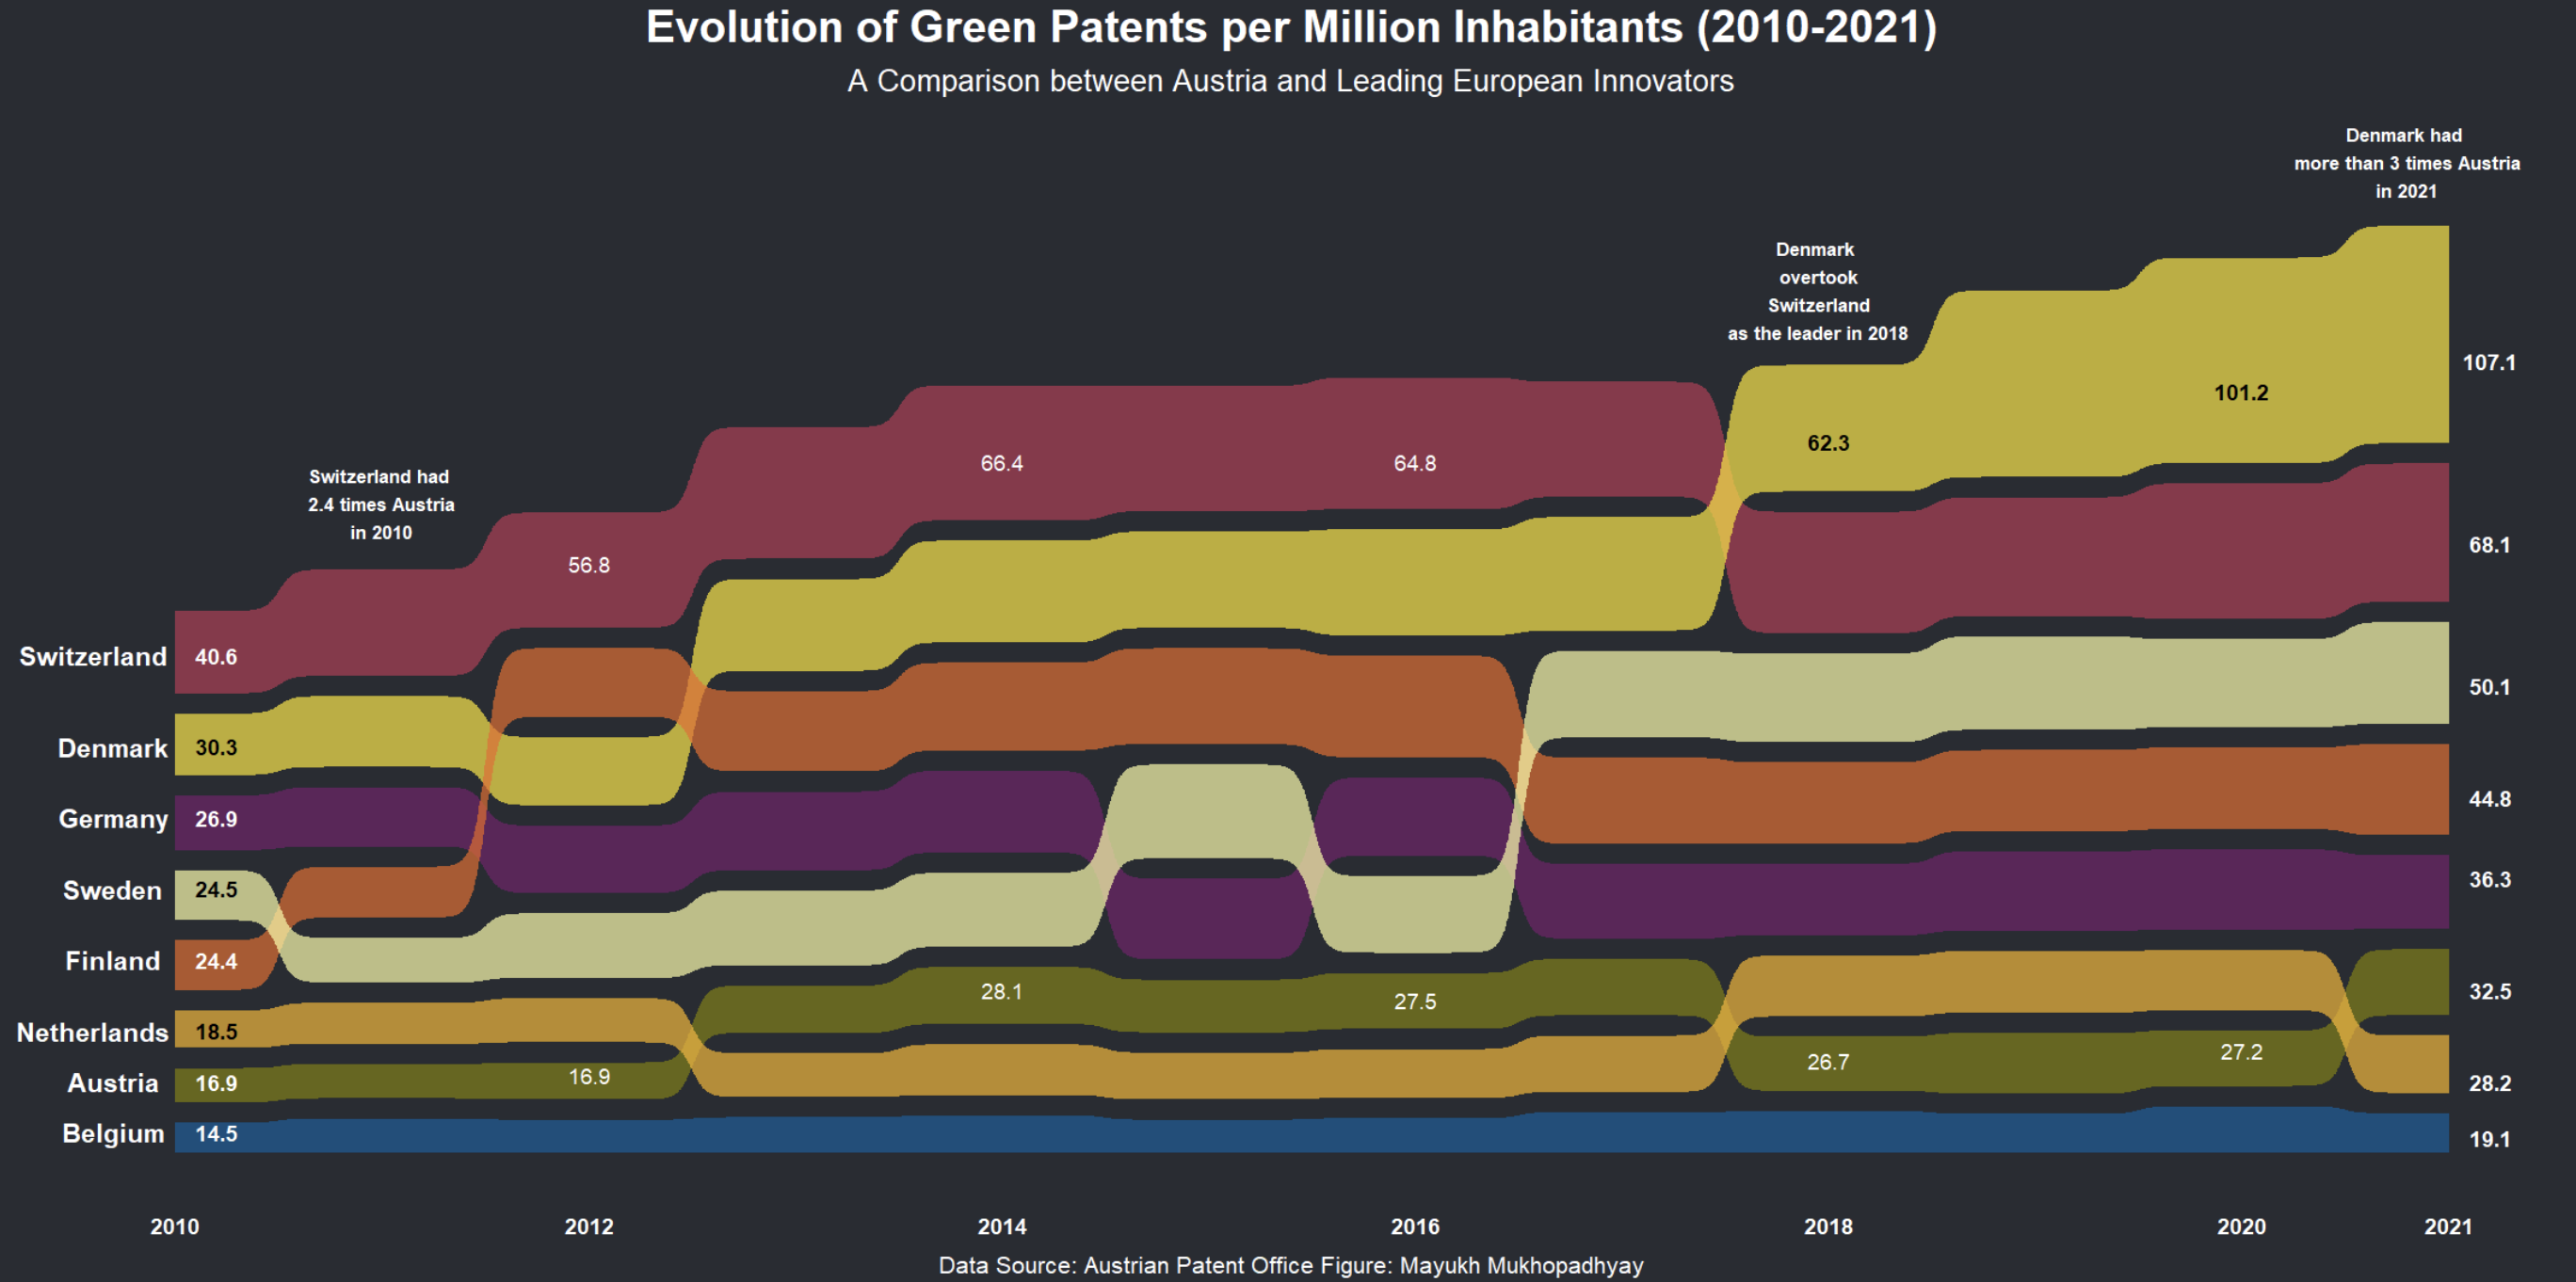
Task: Click the 2018 axis tick label
Action: 1828,1226
